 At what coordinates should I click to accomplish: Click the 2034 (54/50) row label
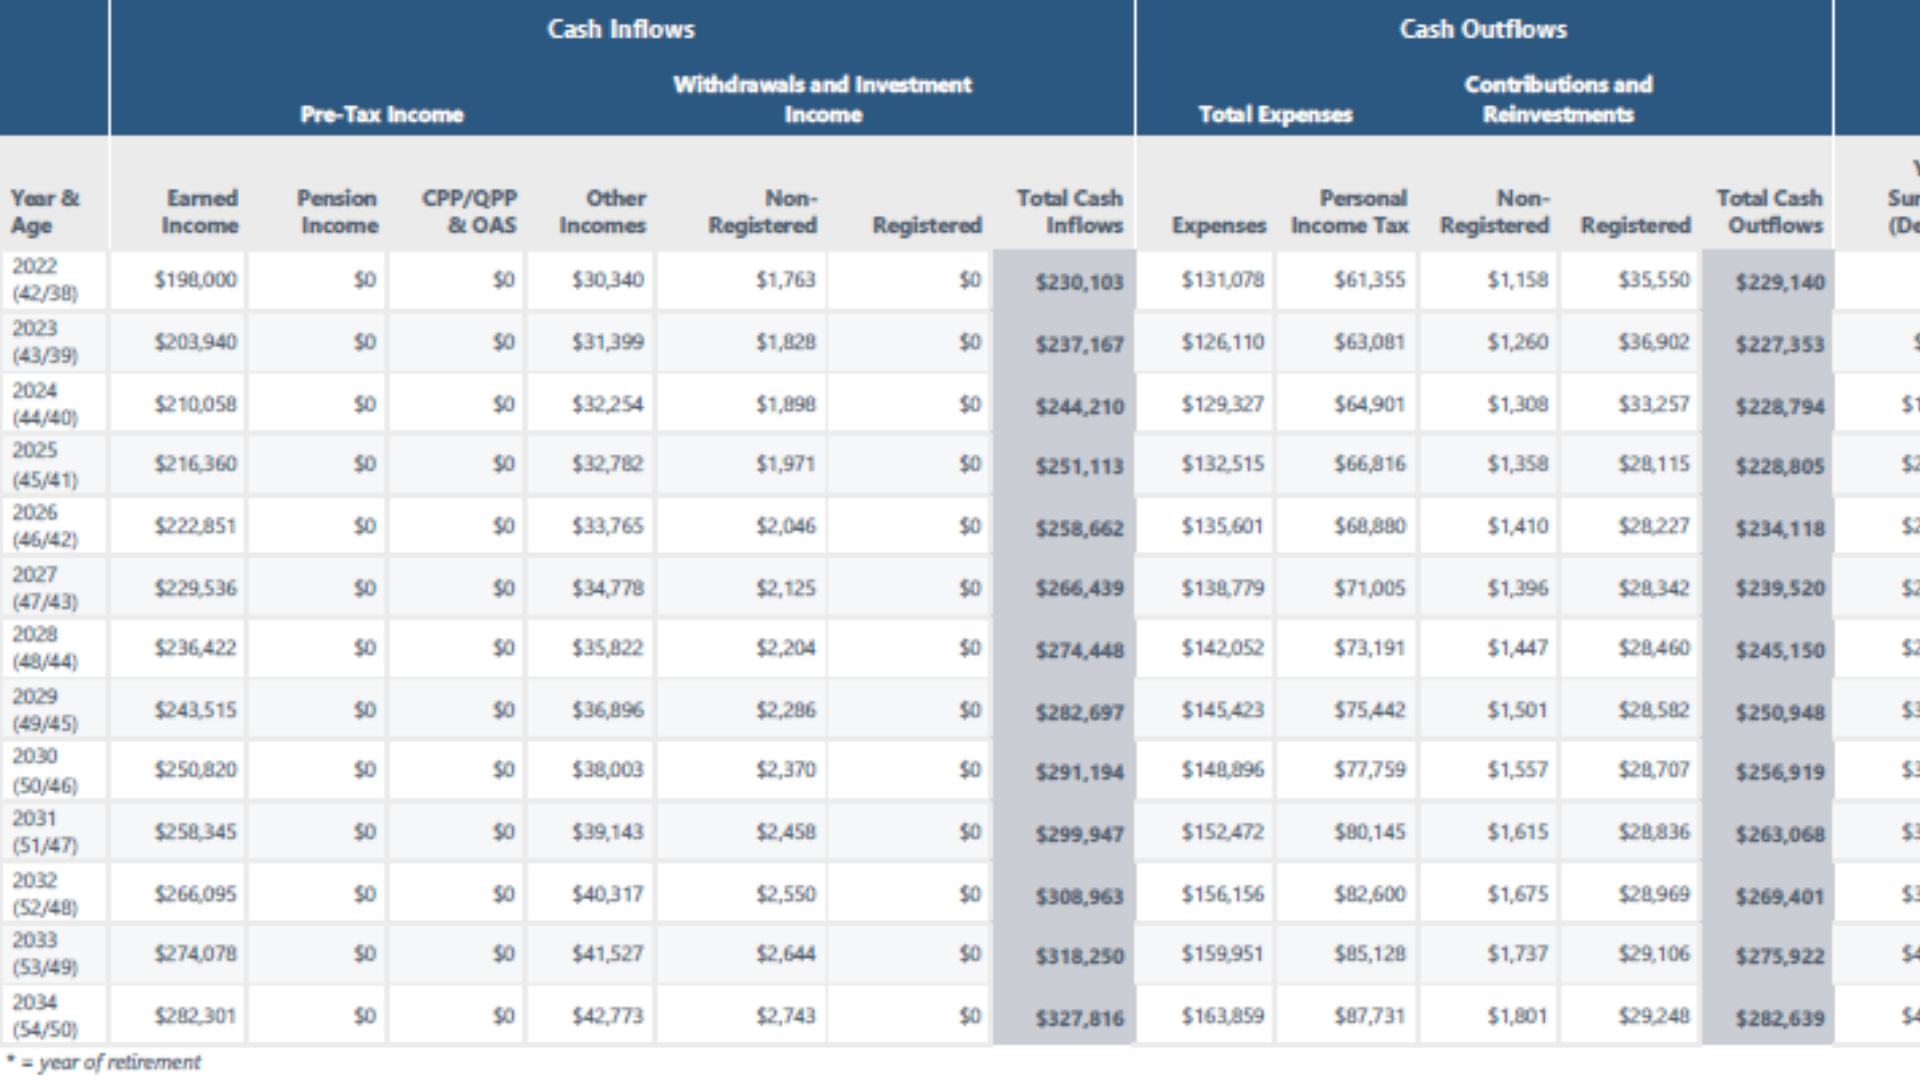44,1015
